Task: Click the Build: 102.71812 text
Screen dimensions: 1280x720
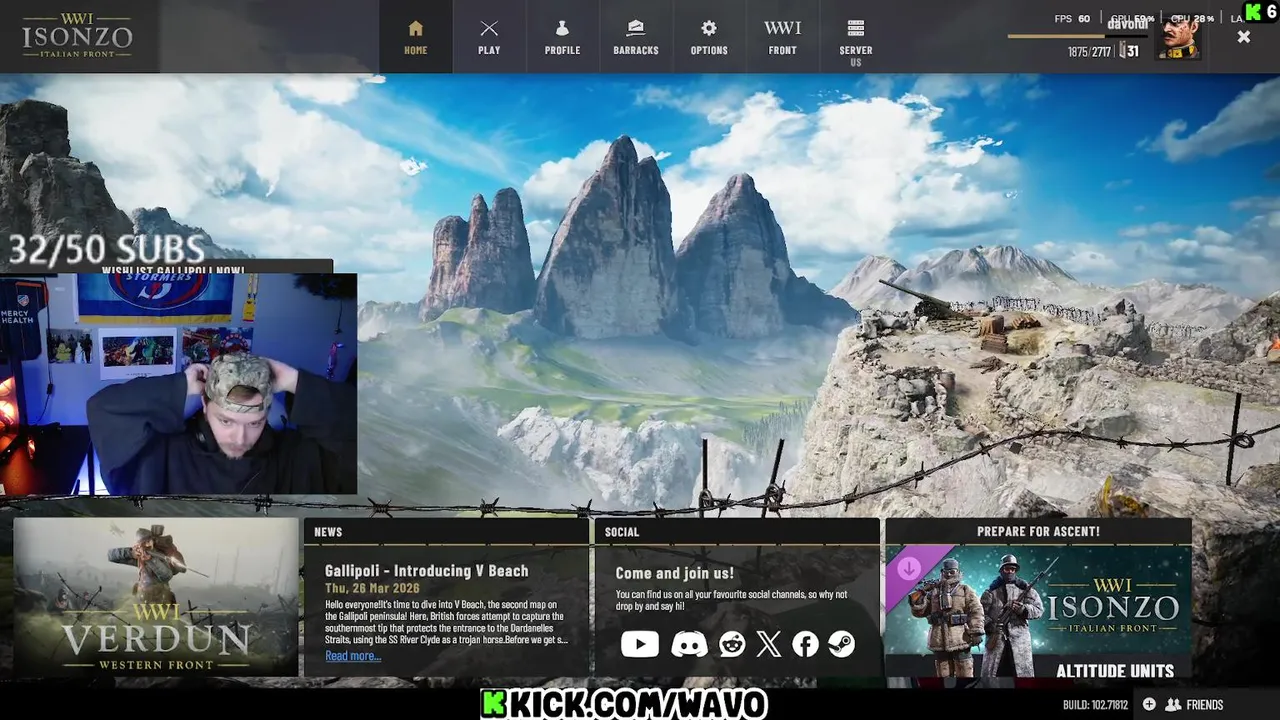Action: [x=1095, y=705]
